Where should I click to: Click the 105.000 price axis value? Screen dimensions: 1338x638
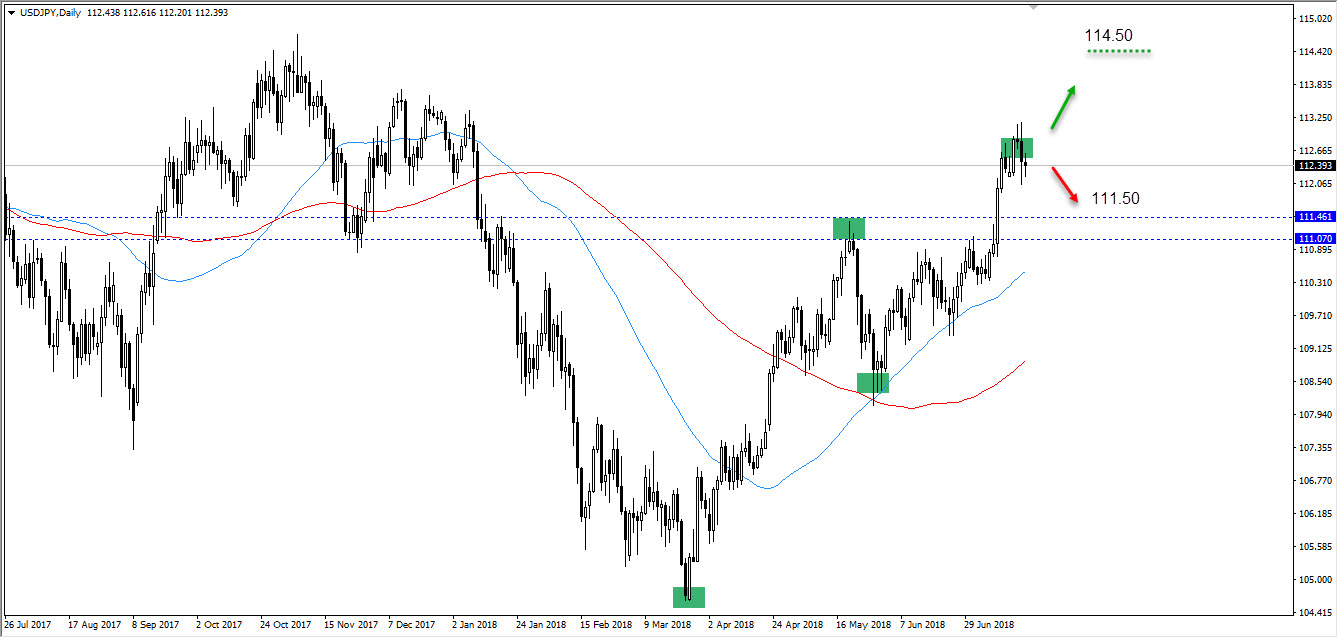(x=1313, y=580)
